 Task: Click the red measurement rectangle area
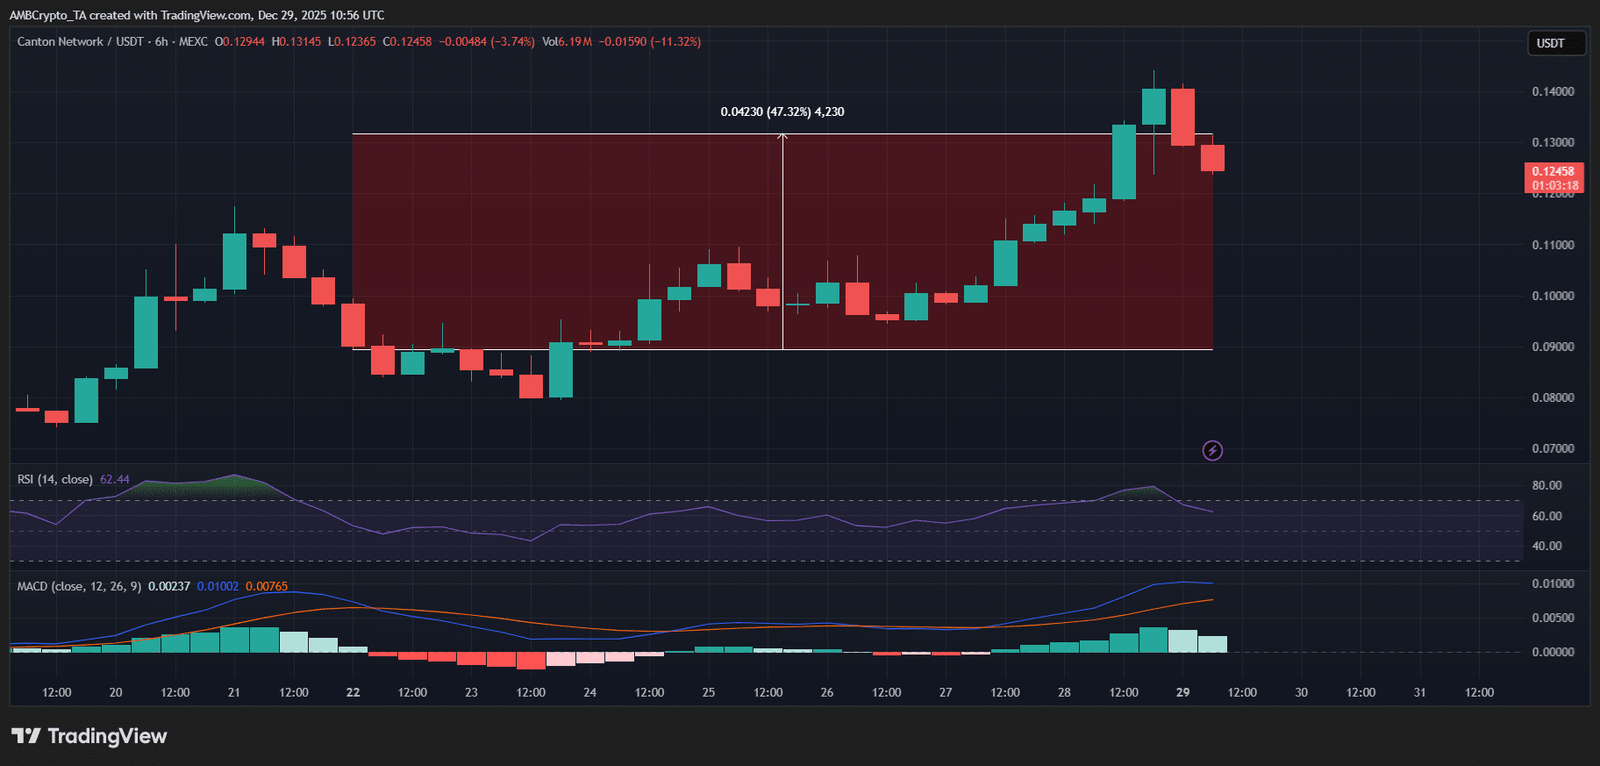pos(782,241)
